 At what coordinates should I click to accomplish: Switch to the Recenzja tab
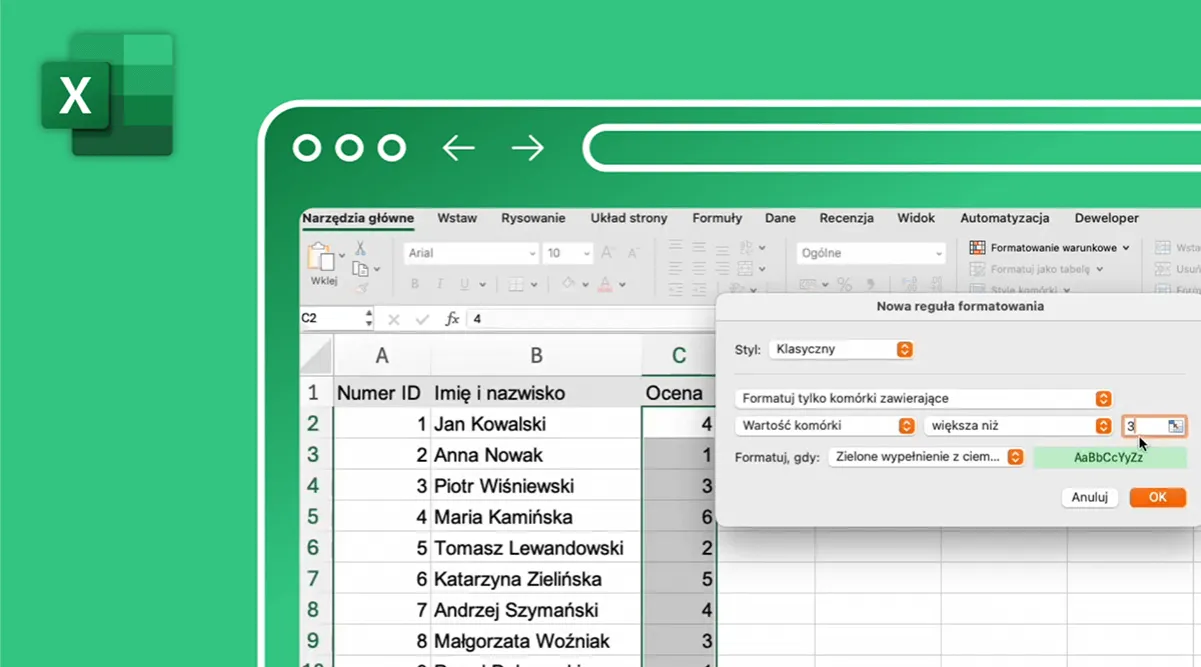(846, 218)
